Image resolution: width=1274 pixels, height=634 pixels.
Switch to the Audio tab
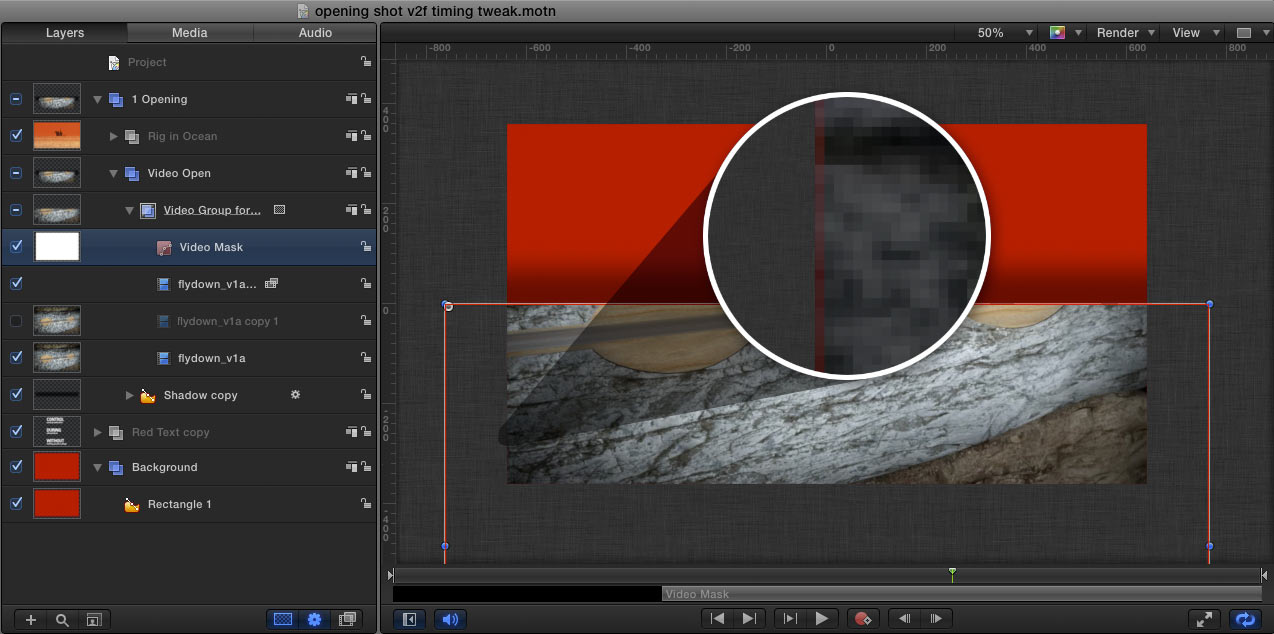pos(315,33)
